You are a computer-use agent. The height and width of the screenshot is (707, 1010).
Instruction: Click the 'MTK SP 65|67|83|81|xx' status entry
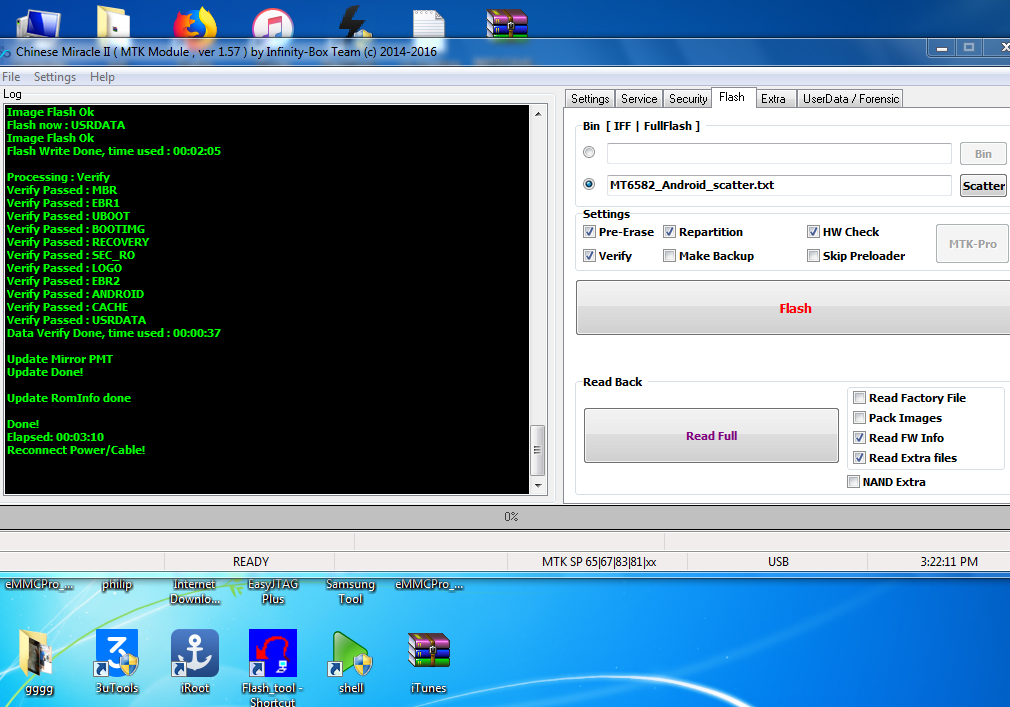pyautogui.click(x=598, y=561)
